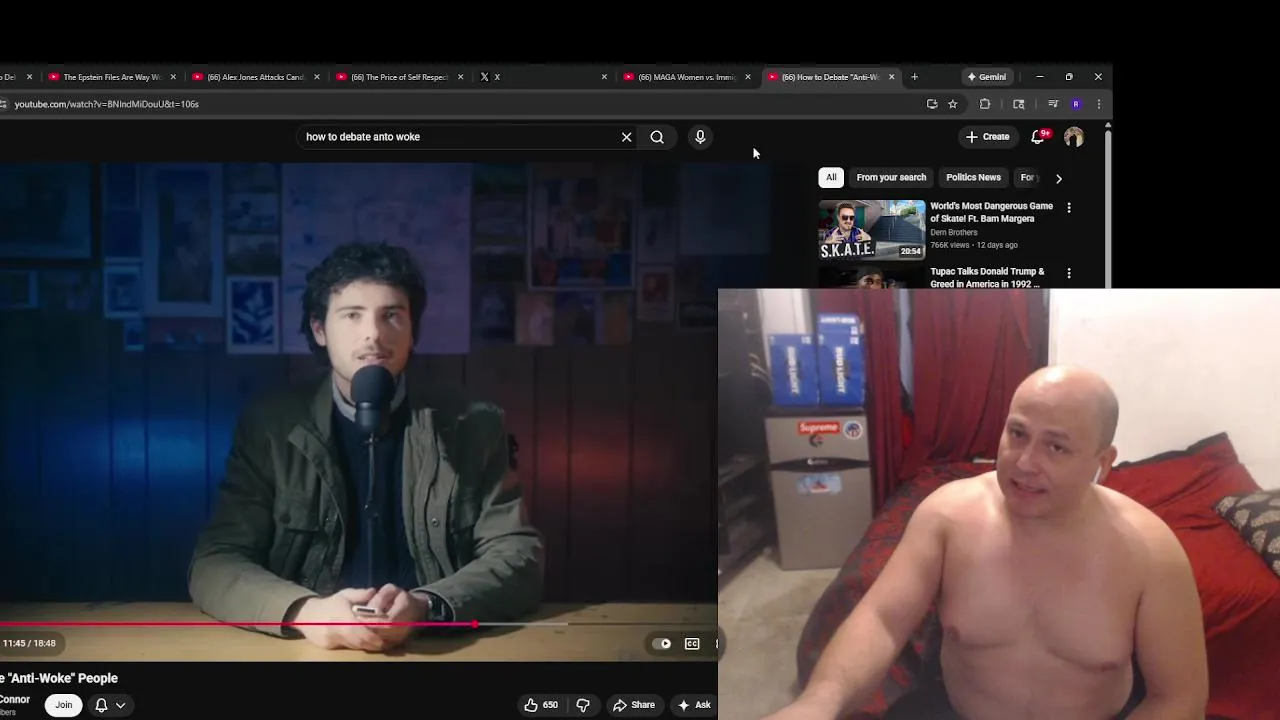Select the From your search chip
The height and width of the screenshot is (720, 1280).
pos(891,177)
